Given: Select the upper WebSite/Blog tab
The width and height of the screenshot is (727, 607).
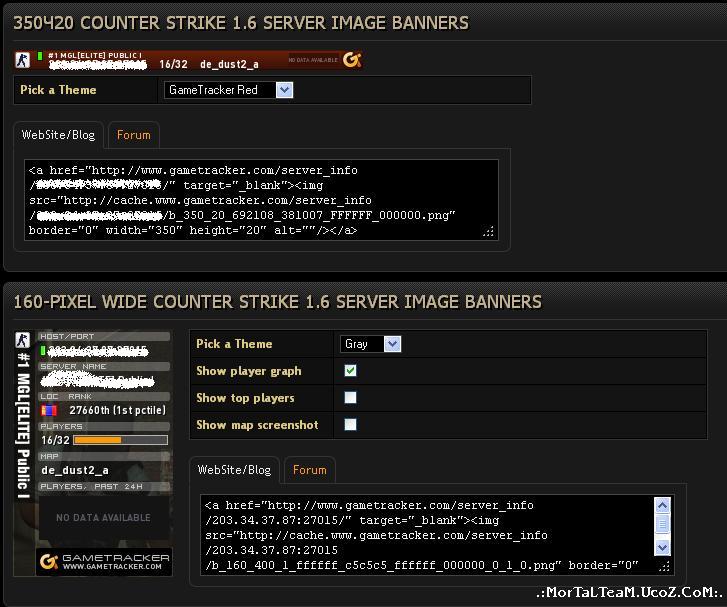Looking at the screenshot, I should coord(58,135).
